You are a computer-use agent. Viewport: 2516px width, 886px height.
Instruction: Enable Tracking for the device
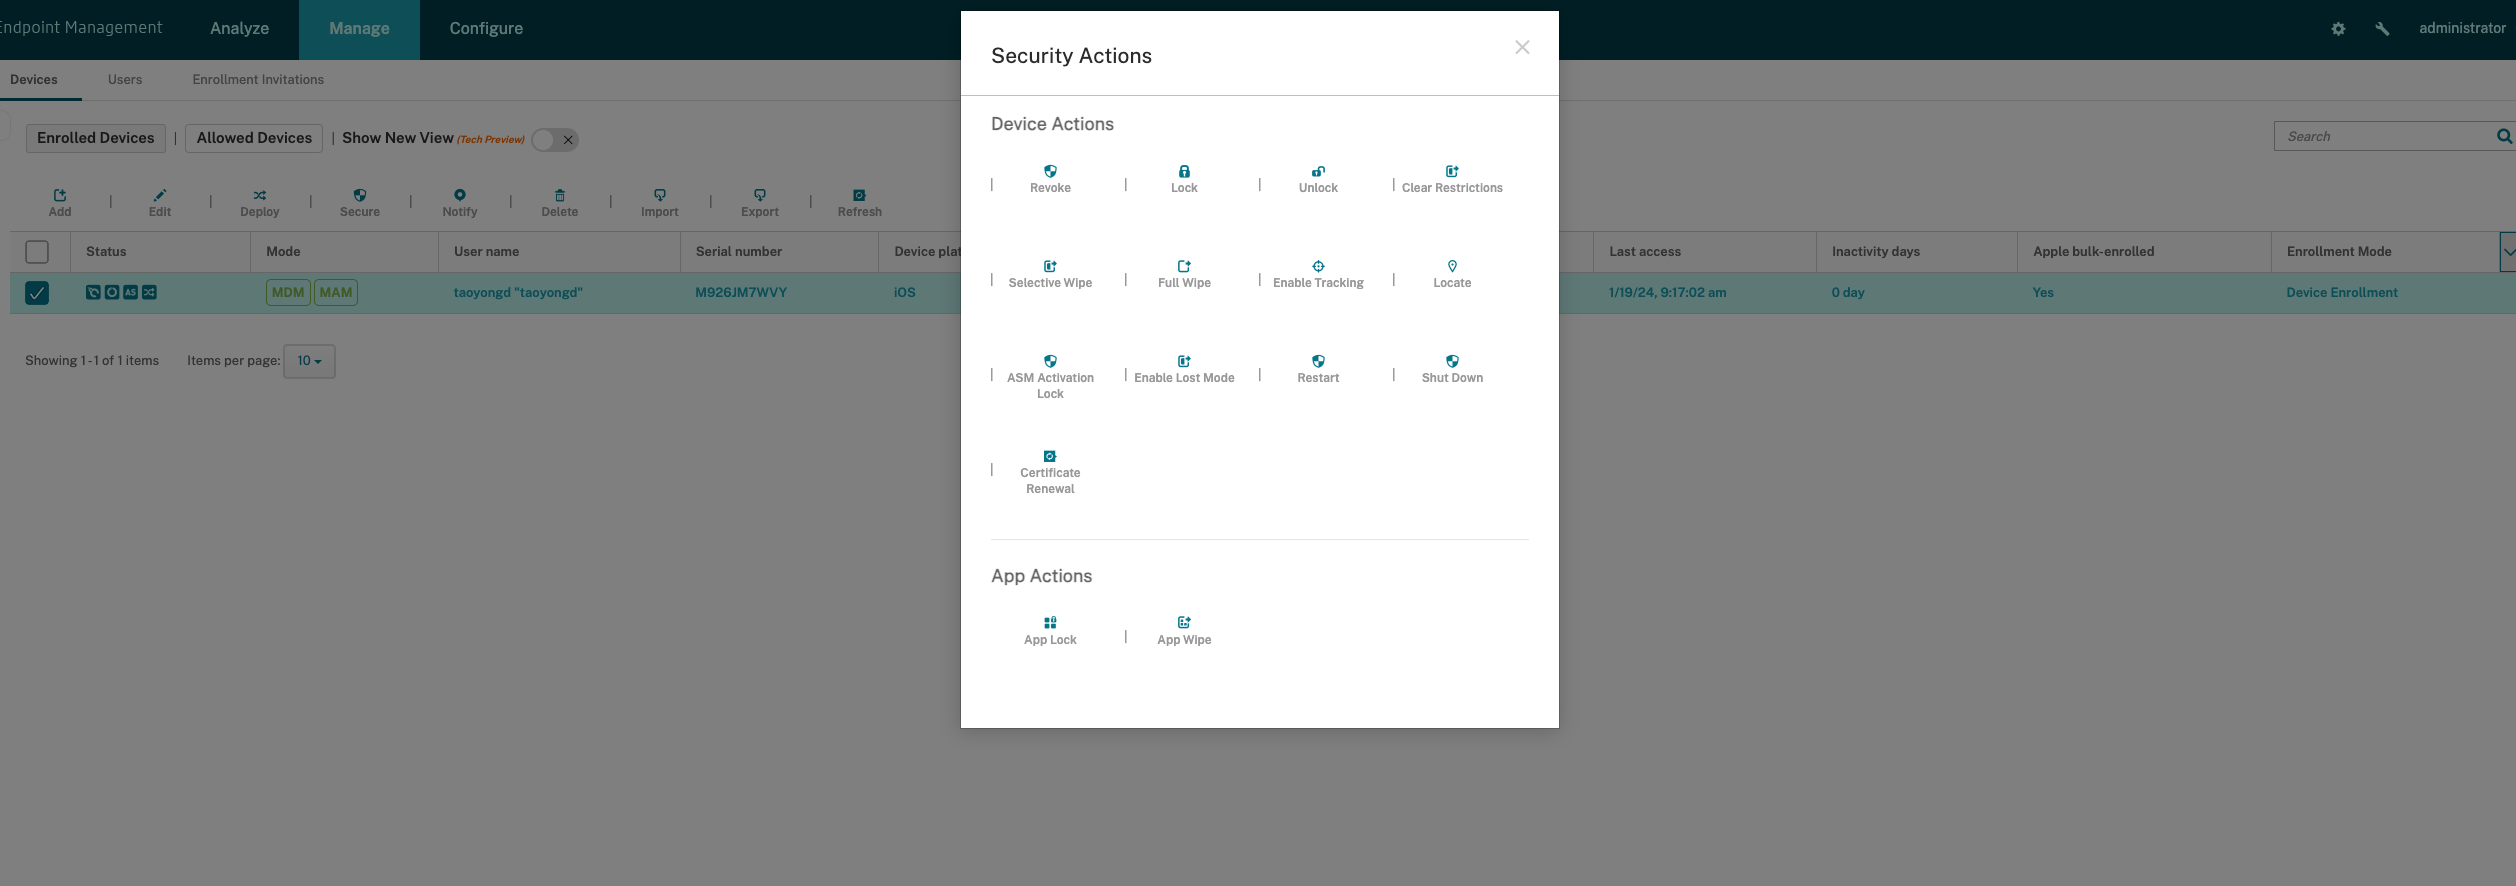point(1318,274)
